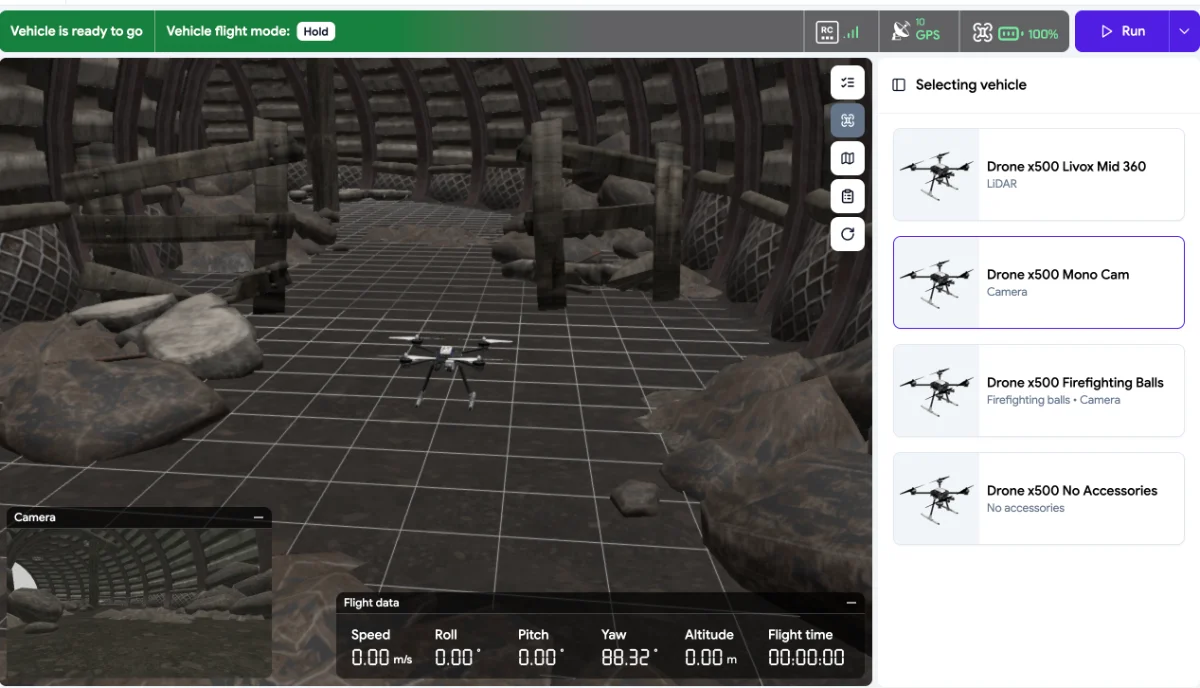Image resolution: width=1200 pixels, height=688 pixels.
Task: Select the Drone x500 Livox Mid 360 card
Action: pyautogui.click(x=1039, y=175)
